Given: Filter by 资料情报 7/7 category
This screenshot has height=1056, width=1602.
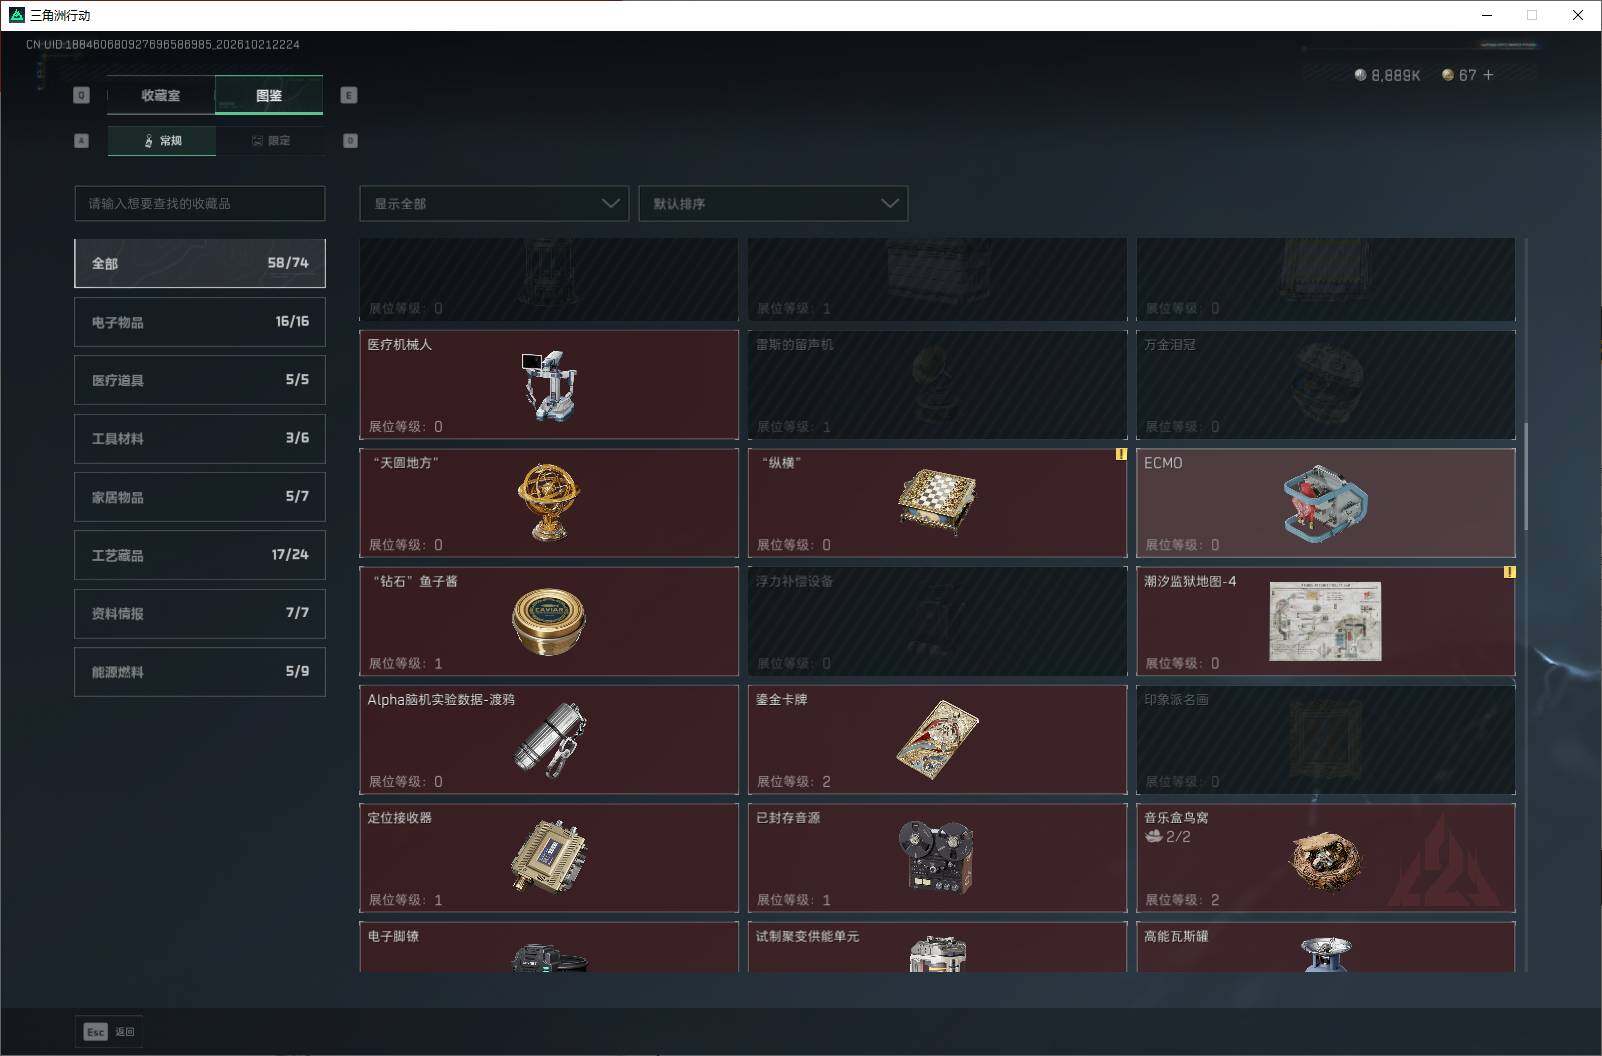Looking at the screenshot, I should [200, 613].
